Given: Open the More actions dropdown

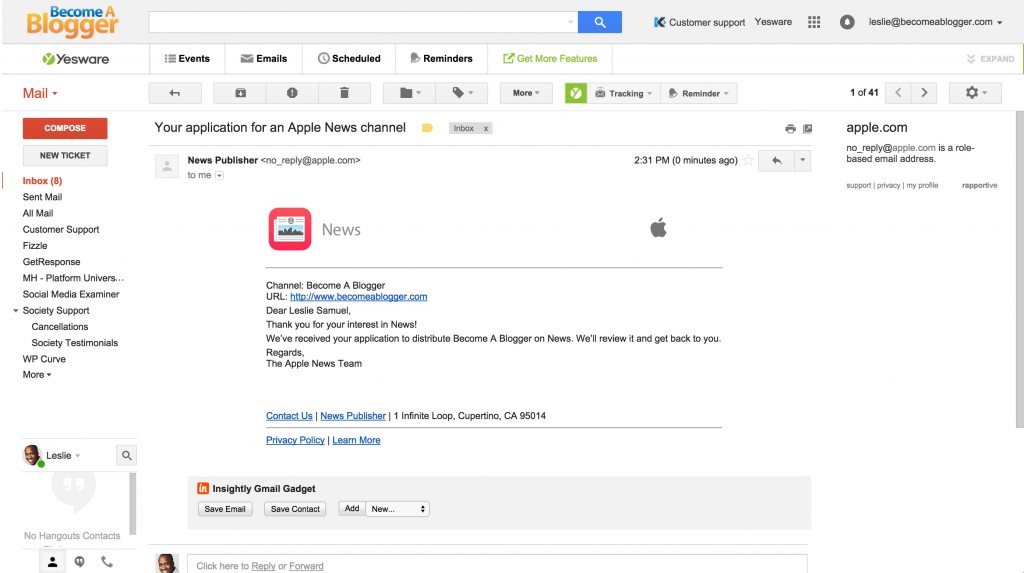Looking at the screenshot, I should point(526,93).
